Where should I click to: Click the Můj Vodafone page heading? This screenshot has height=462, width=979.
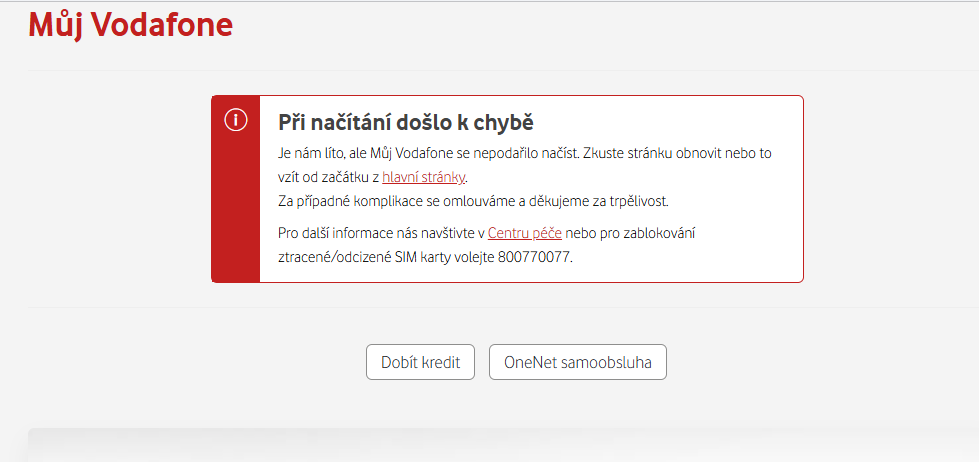pos(130,26)
